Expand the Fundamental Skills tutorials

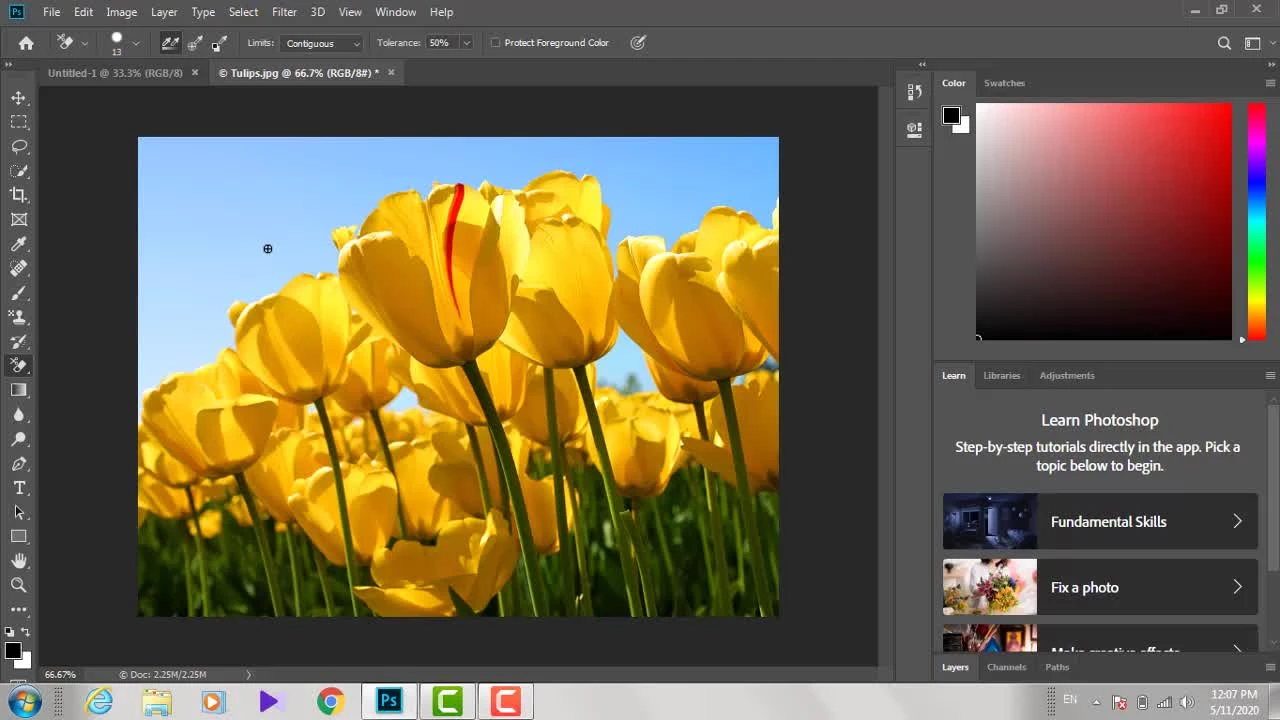[1100, 521]
